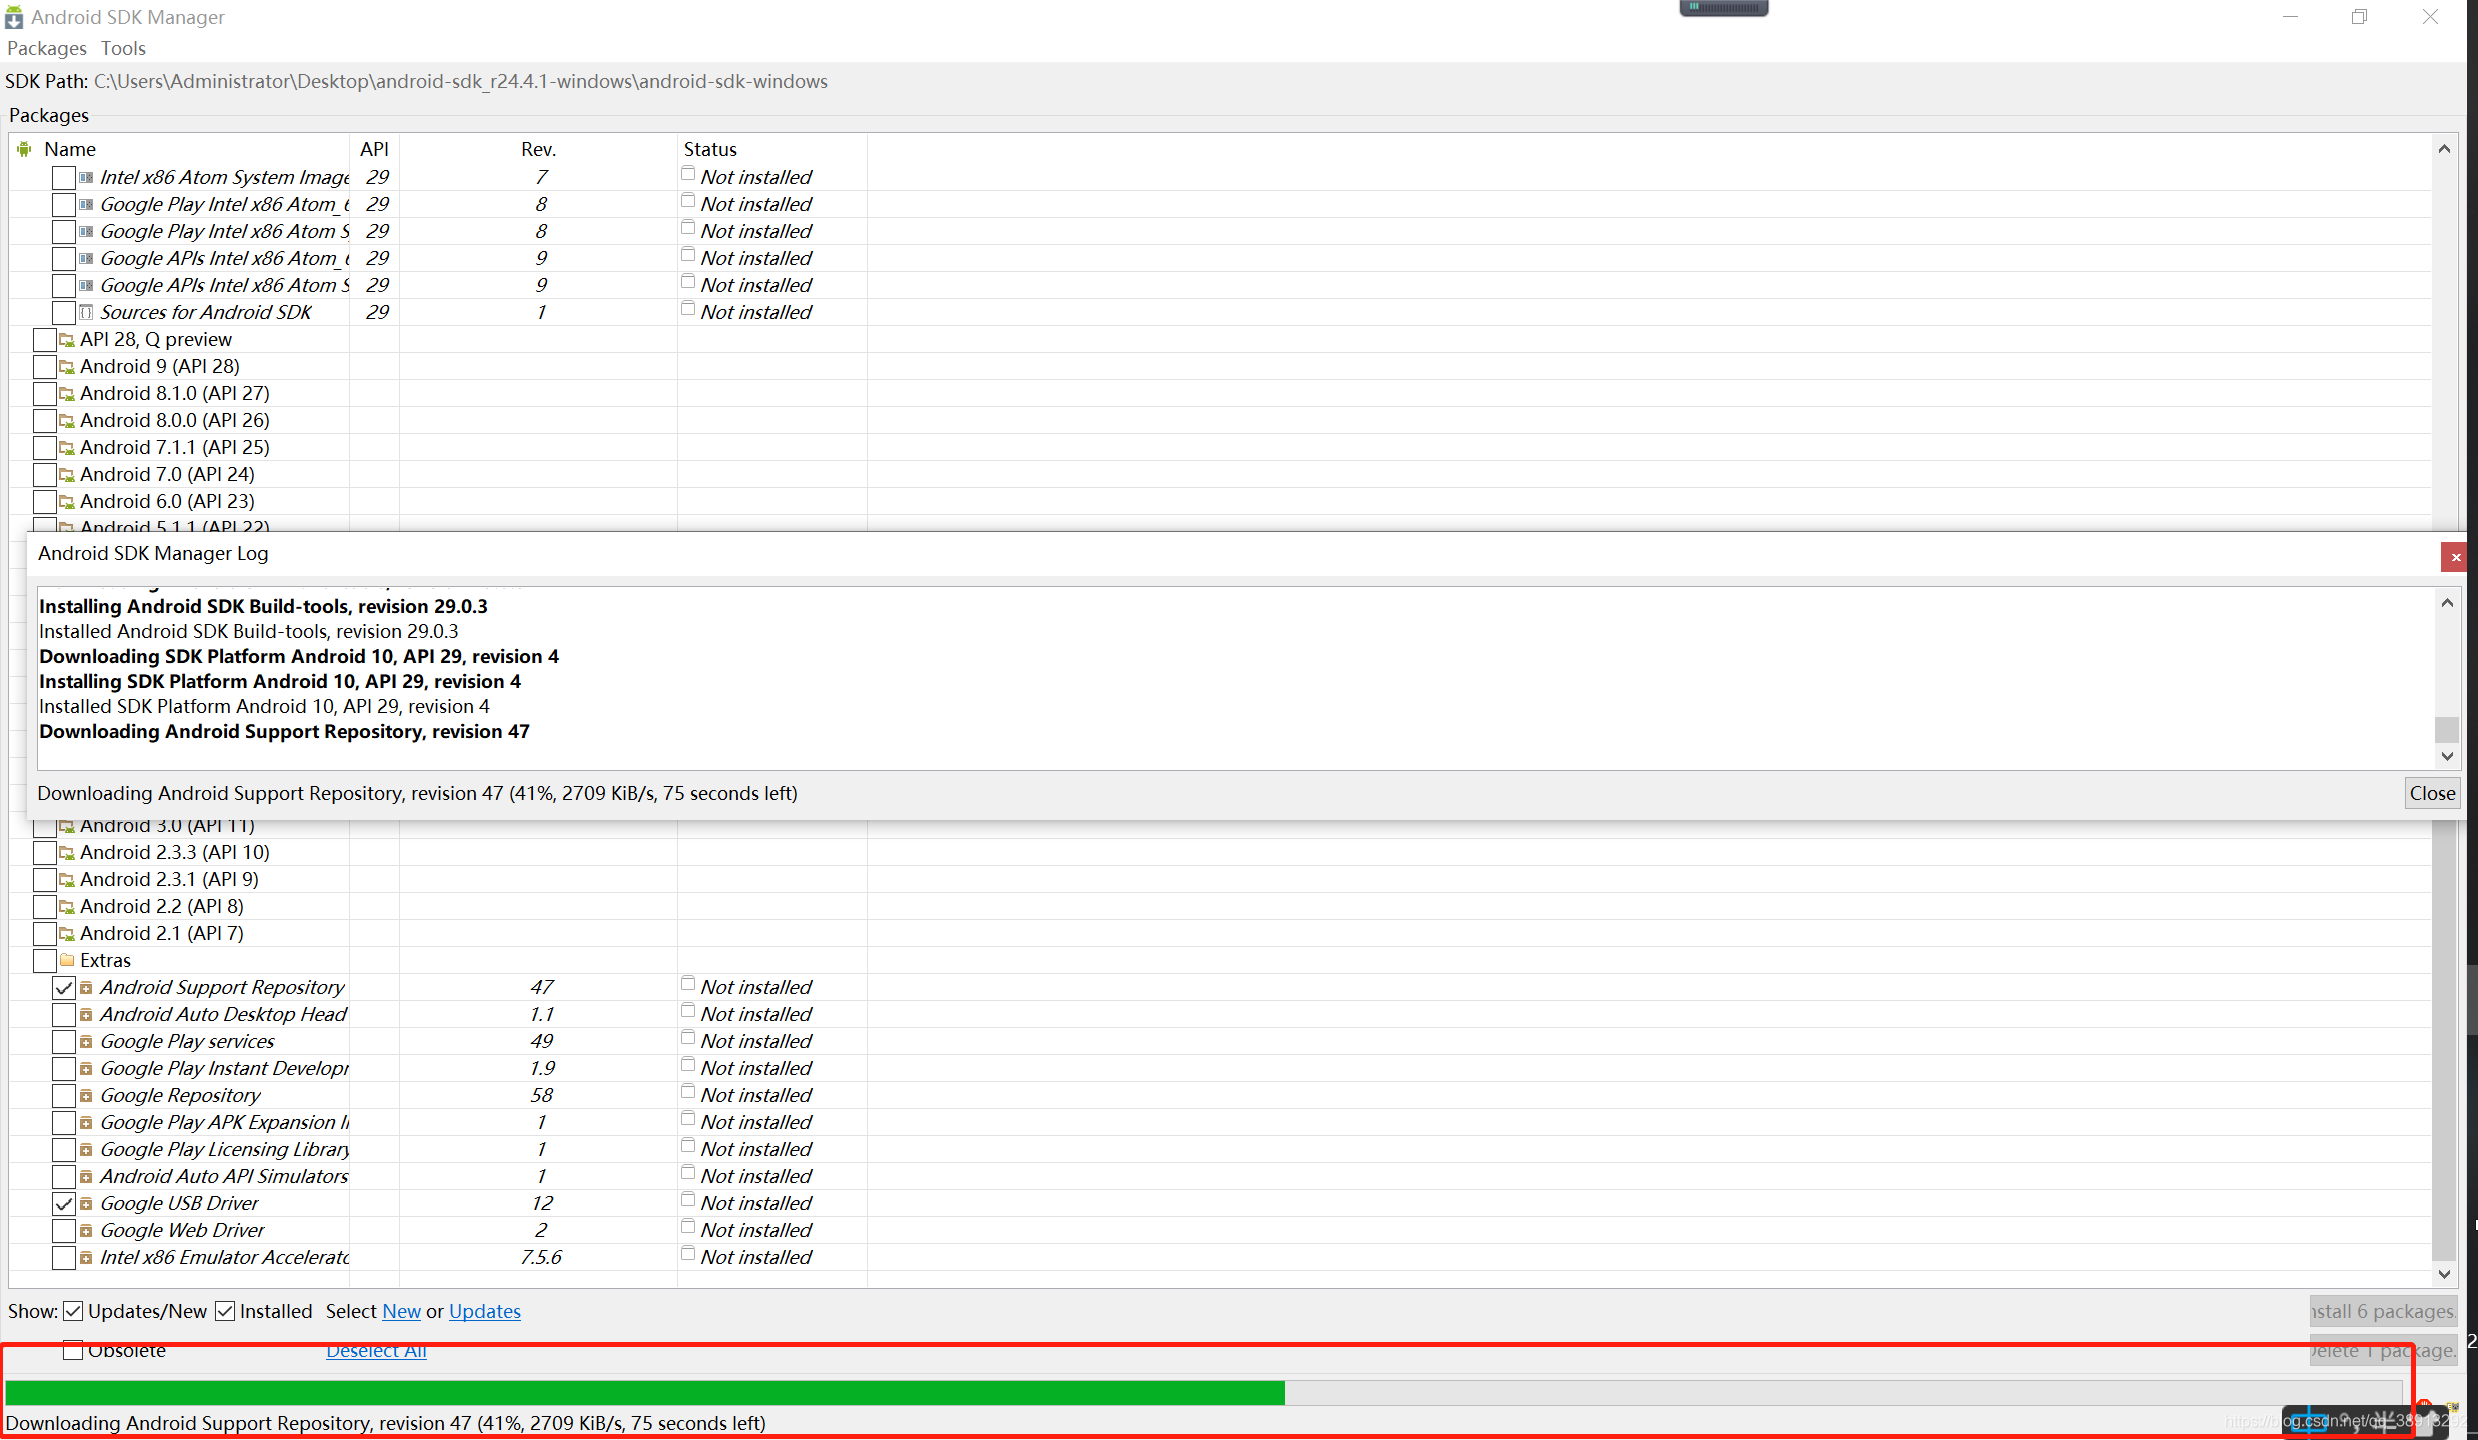This screenshot has width=2478, height=1440.
Task: Click the Select Updates link
Action: coord(485,1311)
